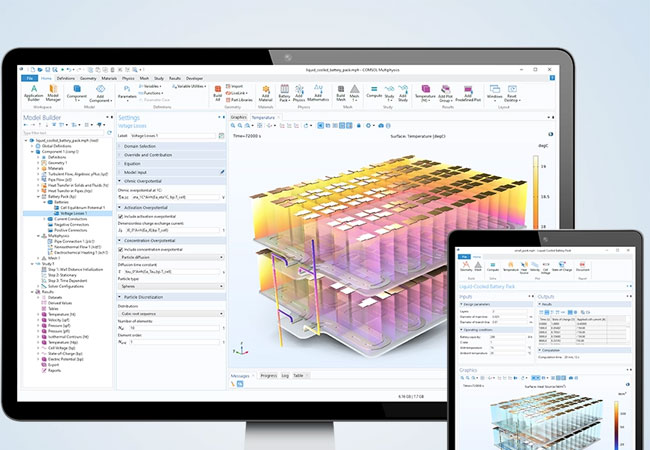This screenshot has width=650, height=450.
Task: Switch to the Geometry ribbon tab
Action: (88, 78)
